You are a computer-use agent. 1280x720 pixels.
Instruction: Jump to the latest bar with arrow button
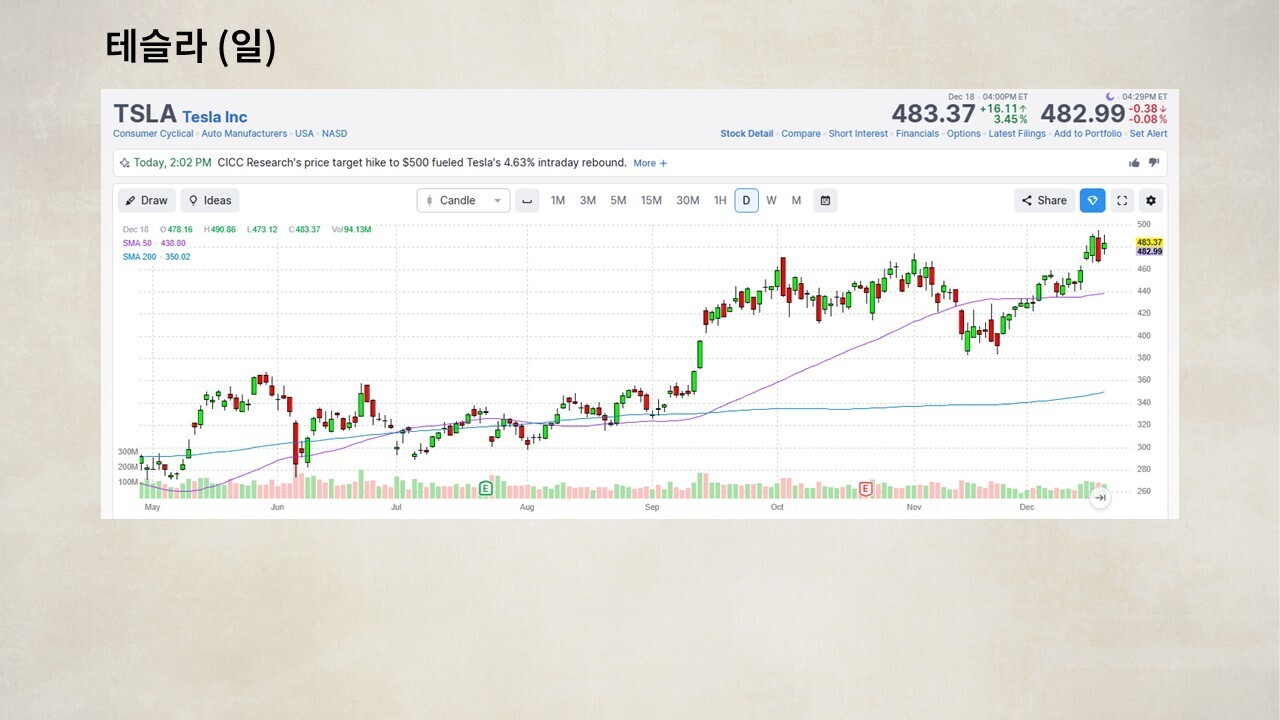pos(1100,497)
